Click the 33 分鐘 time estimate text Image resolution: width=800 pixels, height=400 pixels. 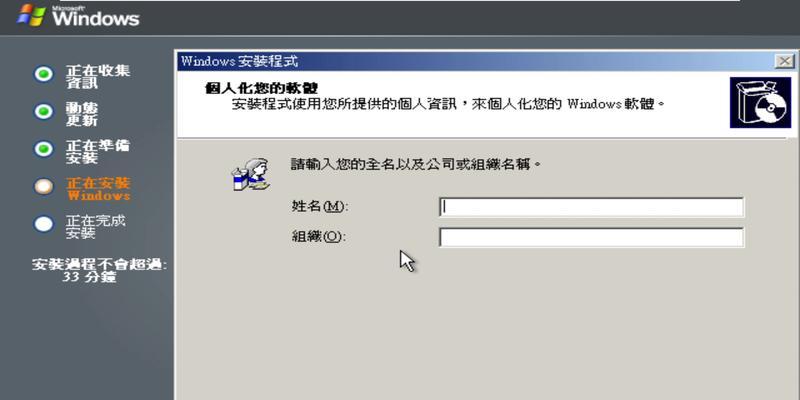89,278
